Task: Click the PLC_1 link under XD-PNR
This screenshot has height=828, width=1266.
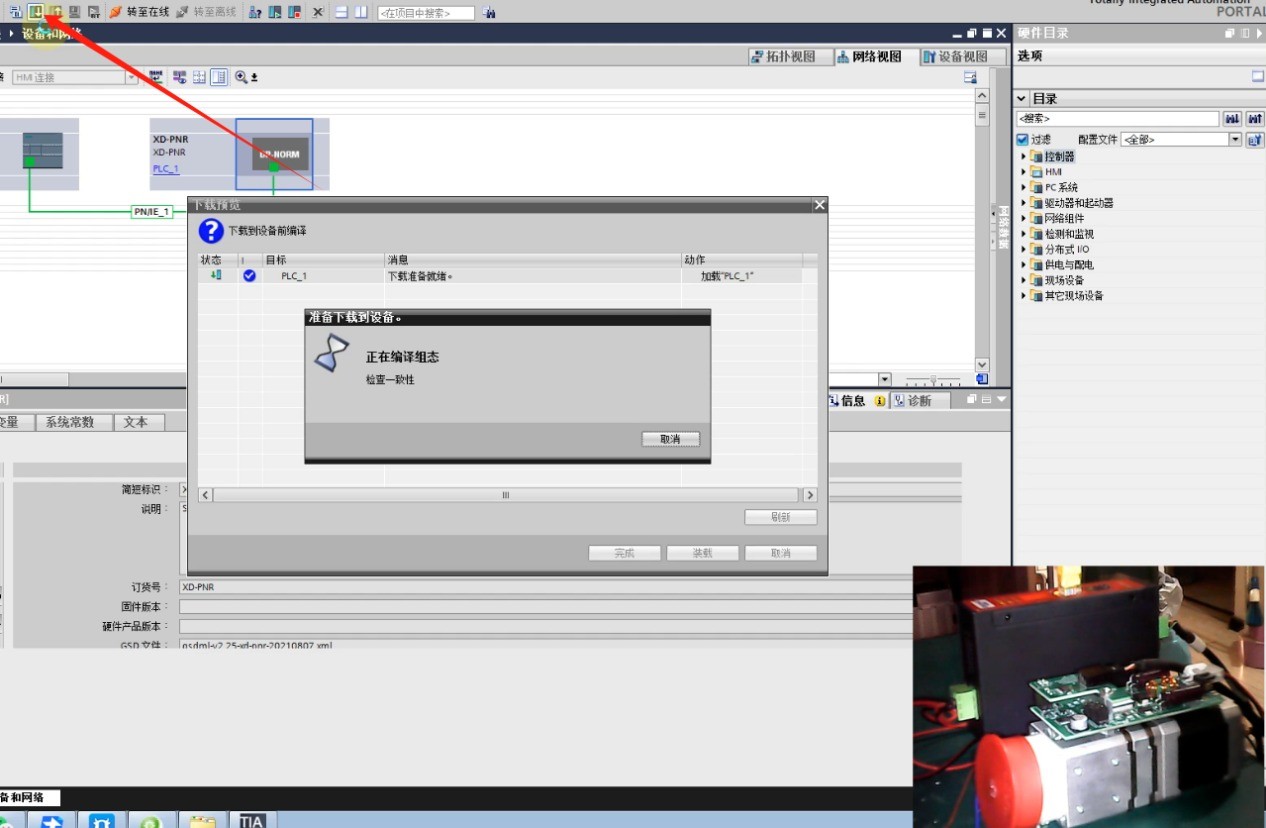Action: pyautogui.click(x=166, y=169)
